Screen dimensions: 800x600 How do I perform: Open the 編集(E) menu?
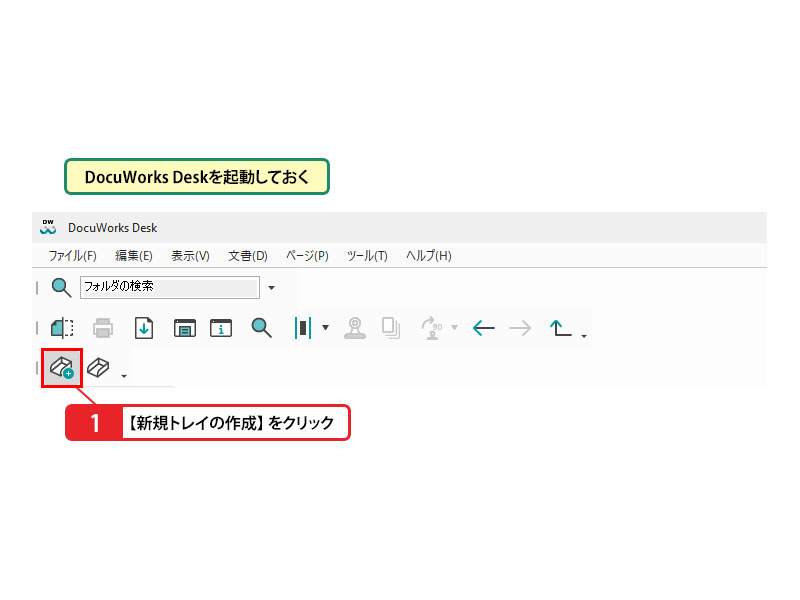134,256
